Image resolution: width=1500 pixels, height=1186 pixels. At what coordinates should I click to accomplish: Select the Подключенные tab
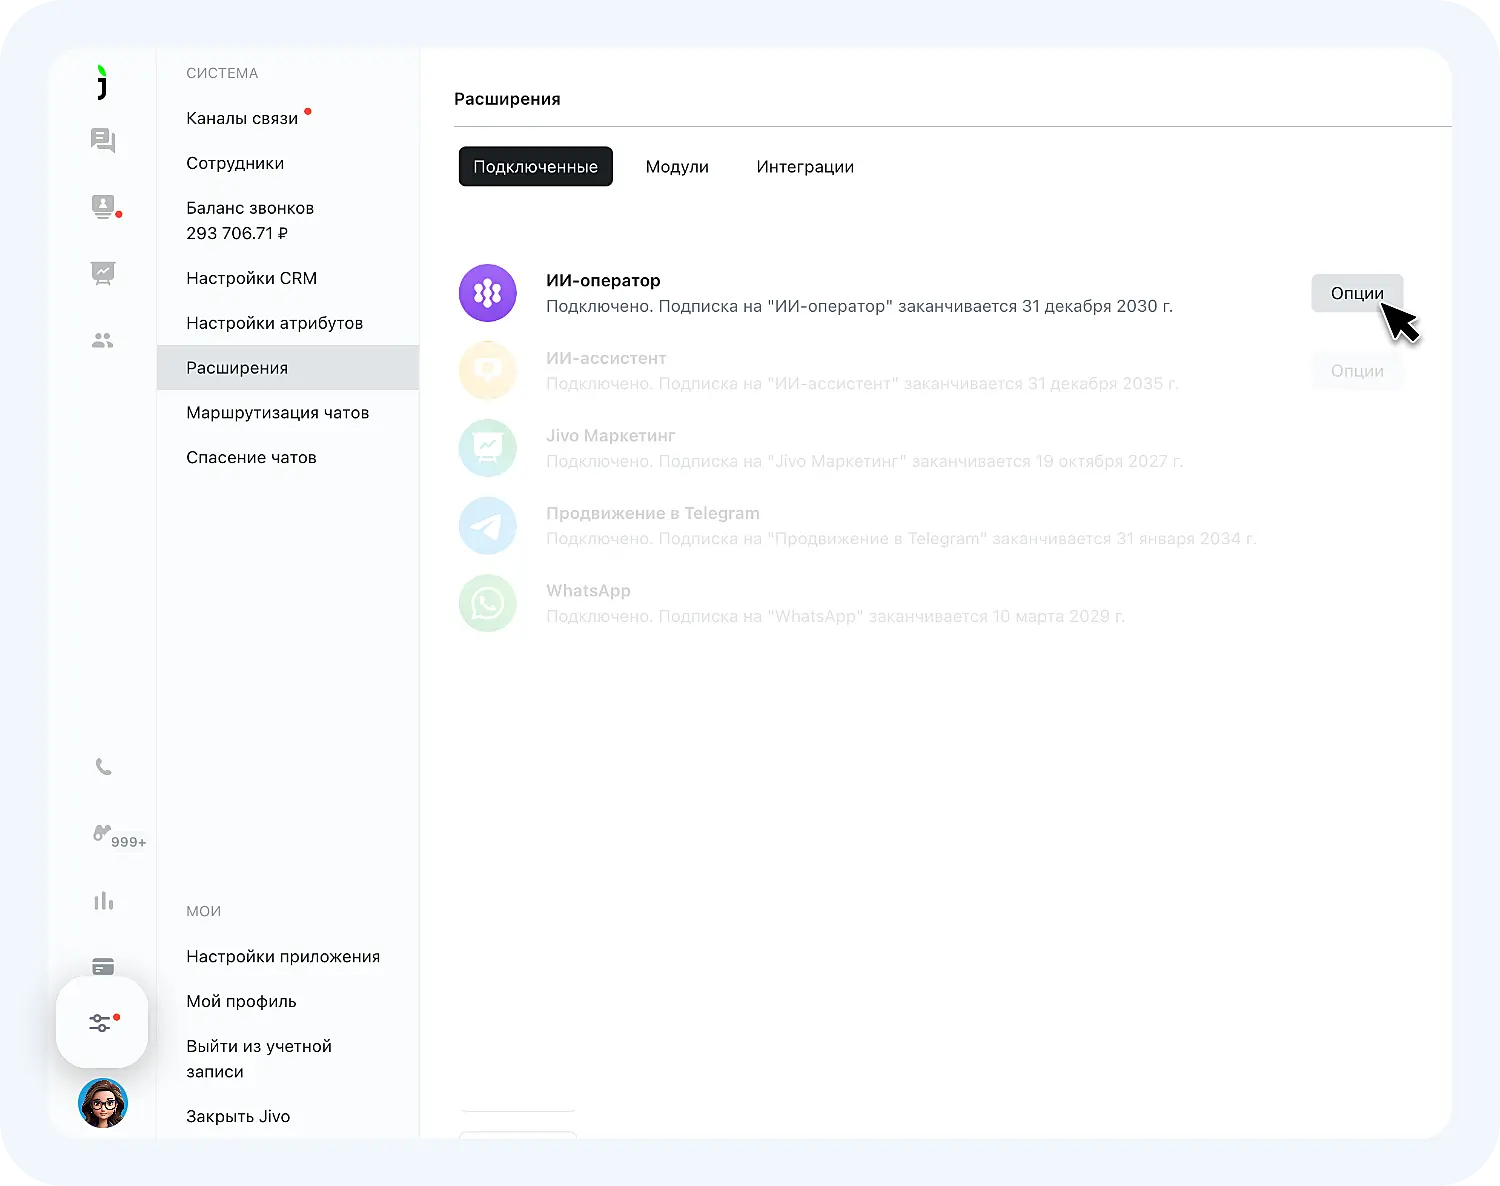click(x=535, y=167)
